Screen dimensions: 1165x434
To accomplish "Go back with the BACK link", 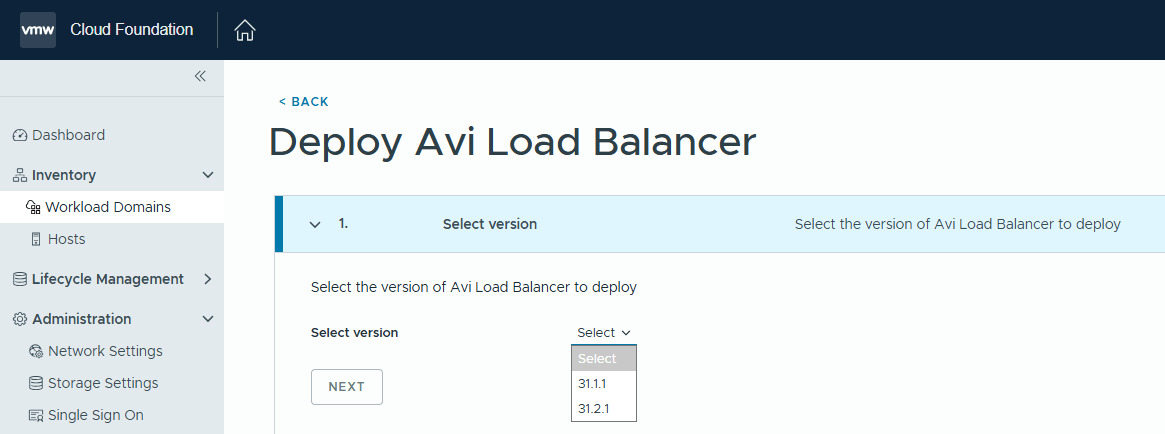I will click(x=303, y=102).
